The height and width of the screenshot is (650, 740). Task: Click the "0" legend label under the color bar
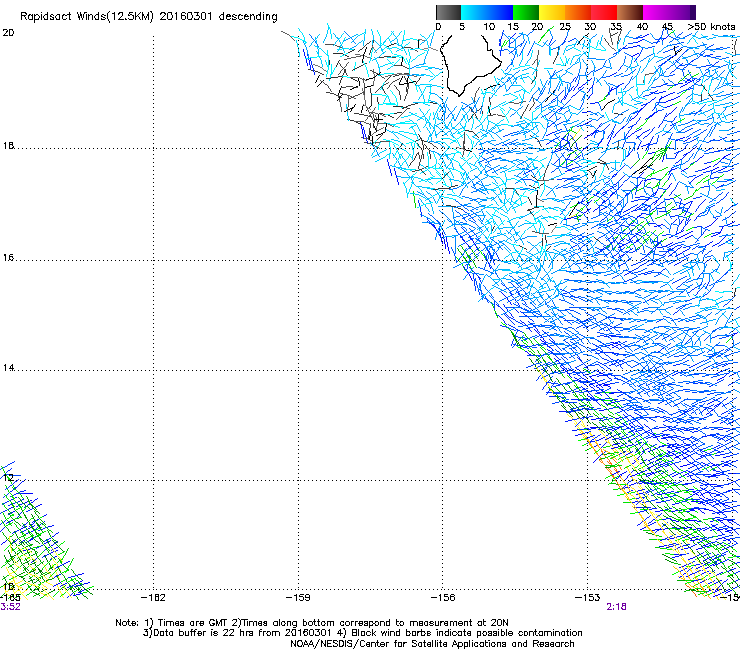coord(438,27)
